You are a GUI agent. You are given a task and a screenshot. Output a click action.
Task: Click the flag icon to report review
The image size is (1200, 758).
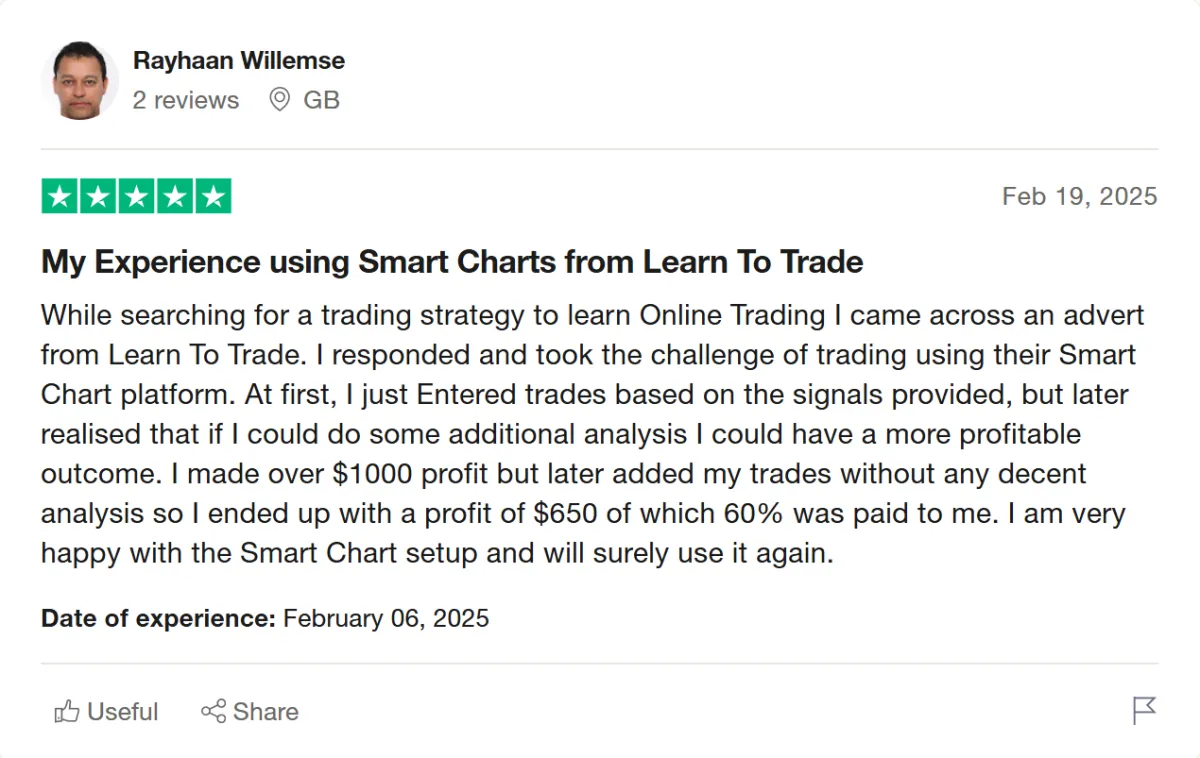click(1144, 711)
